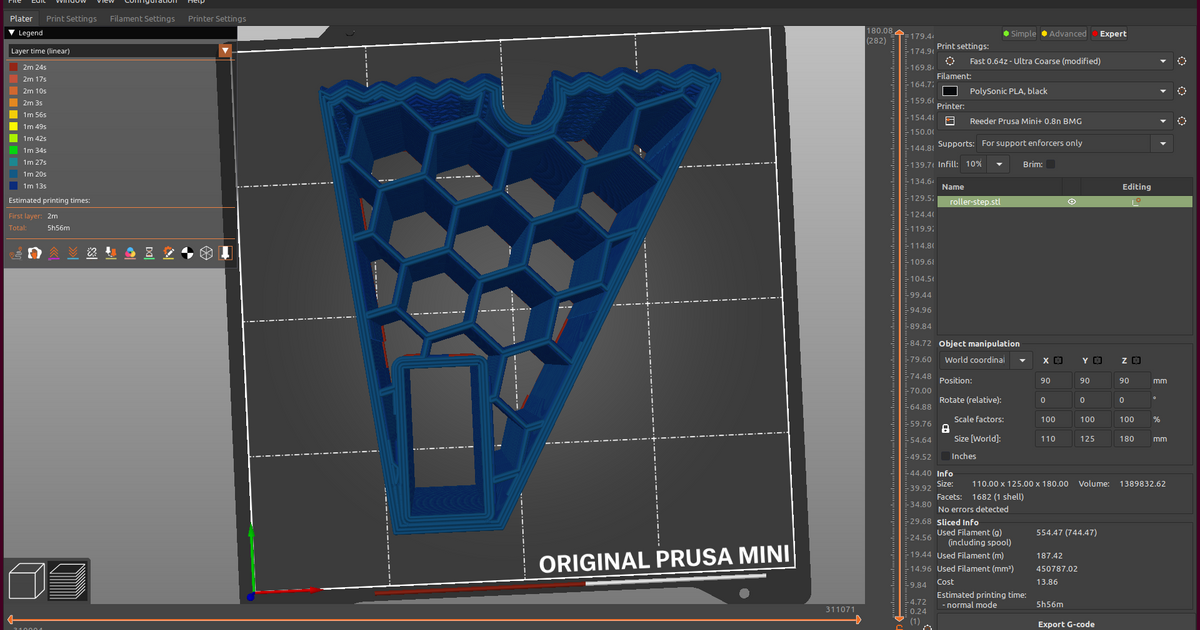Check the Inches checkbox

pos(946,456)
